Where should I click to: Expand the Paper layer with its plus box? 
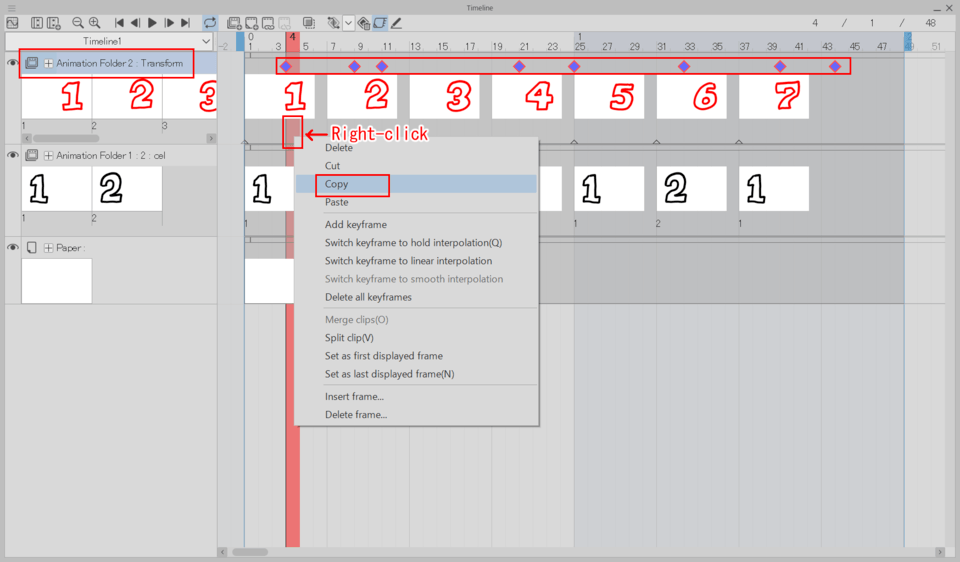48,248
